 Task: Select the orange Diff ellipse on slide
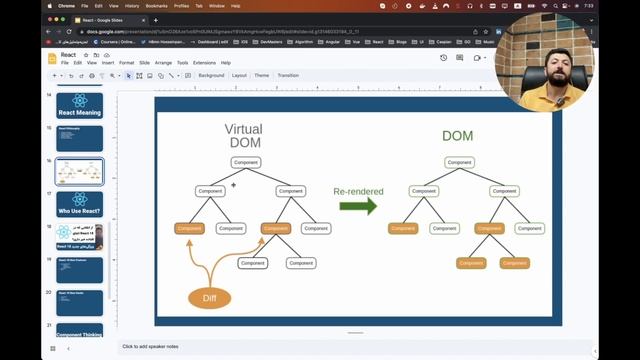click(209, 298)
